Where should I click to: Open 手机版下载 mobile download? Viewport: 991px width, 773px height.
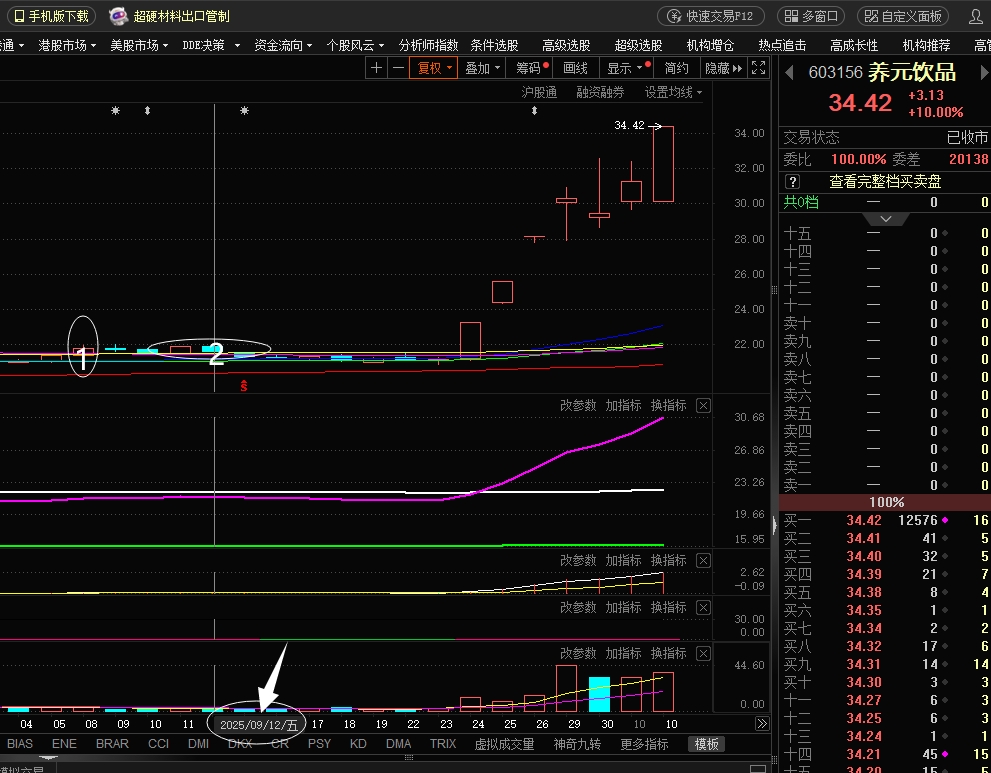[52, 16]
